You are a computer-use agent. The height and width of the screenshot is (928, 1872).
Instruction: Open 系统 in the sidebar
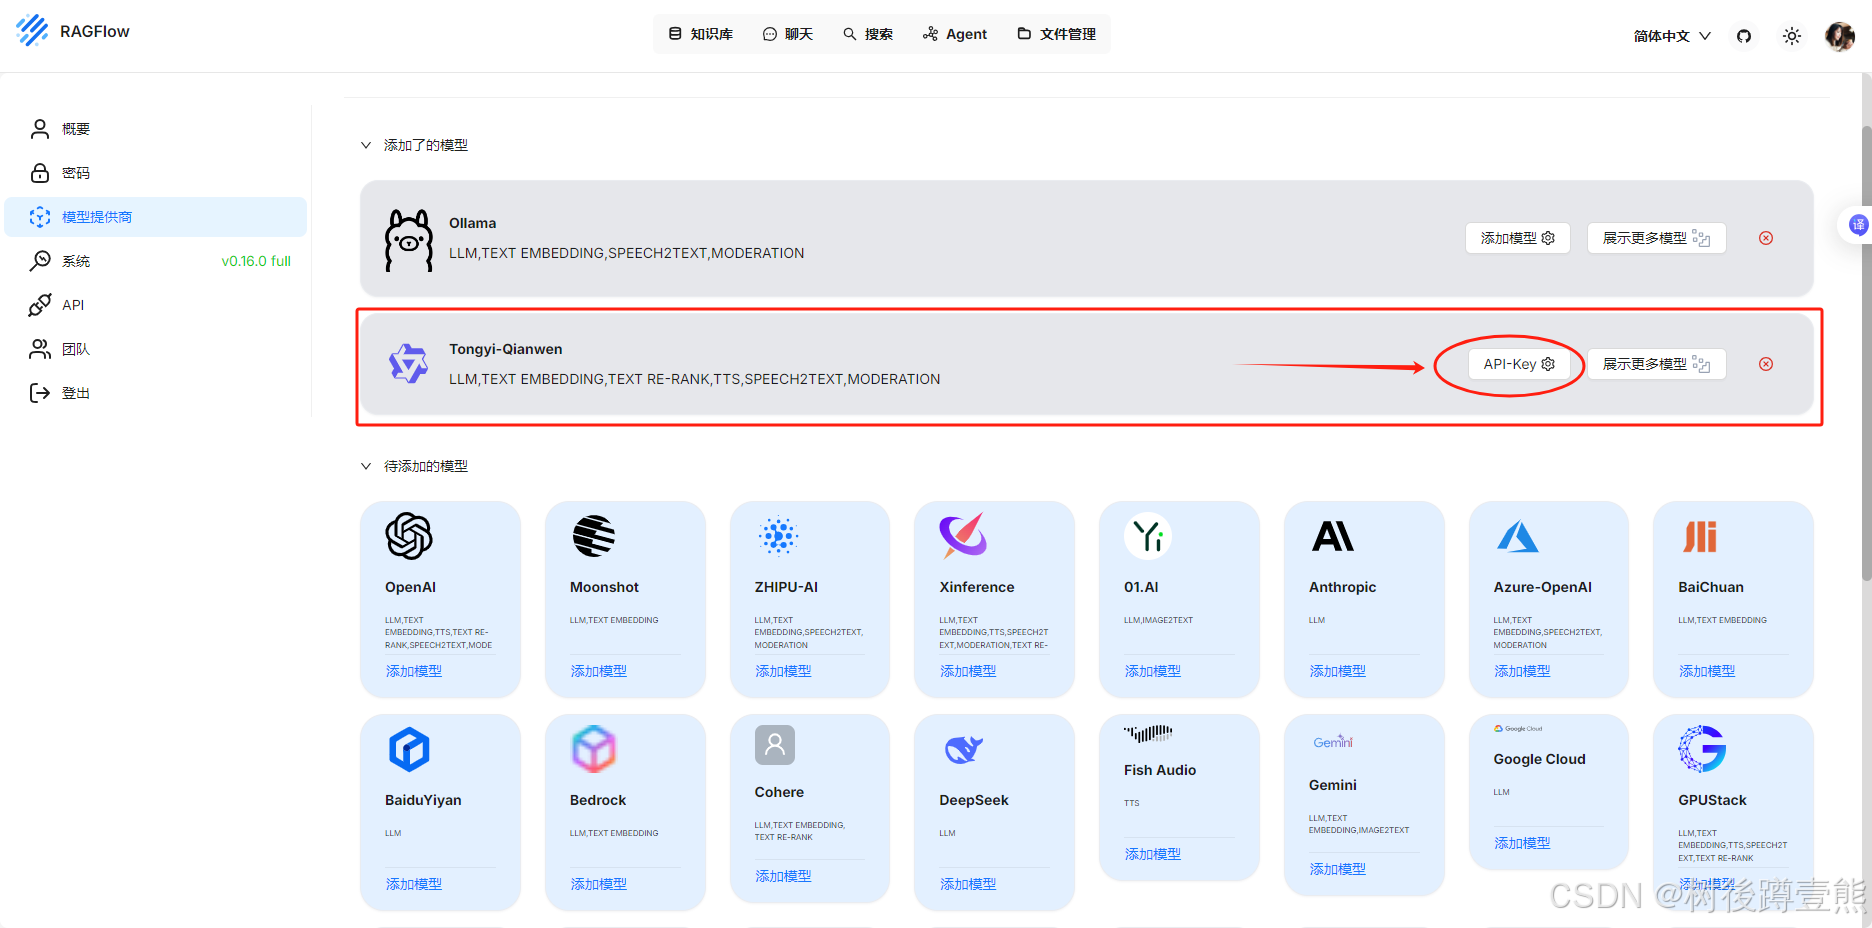coord(156,261)
